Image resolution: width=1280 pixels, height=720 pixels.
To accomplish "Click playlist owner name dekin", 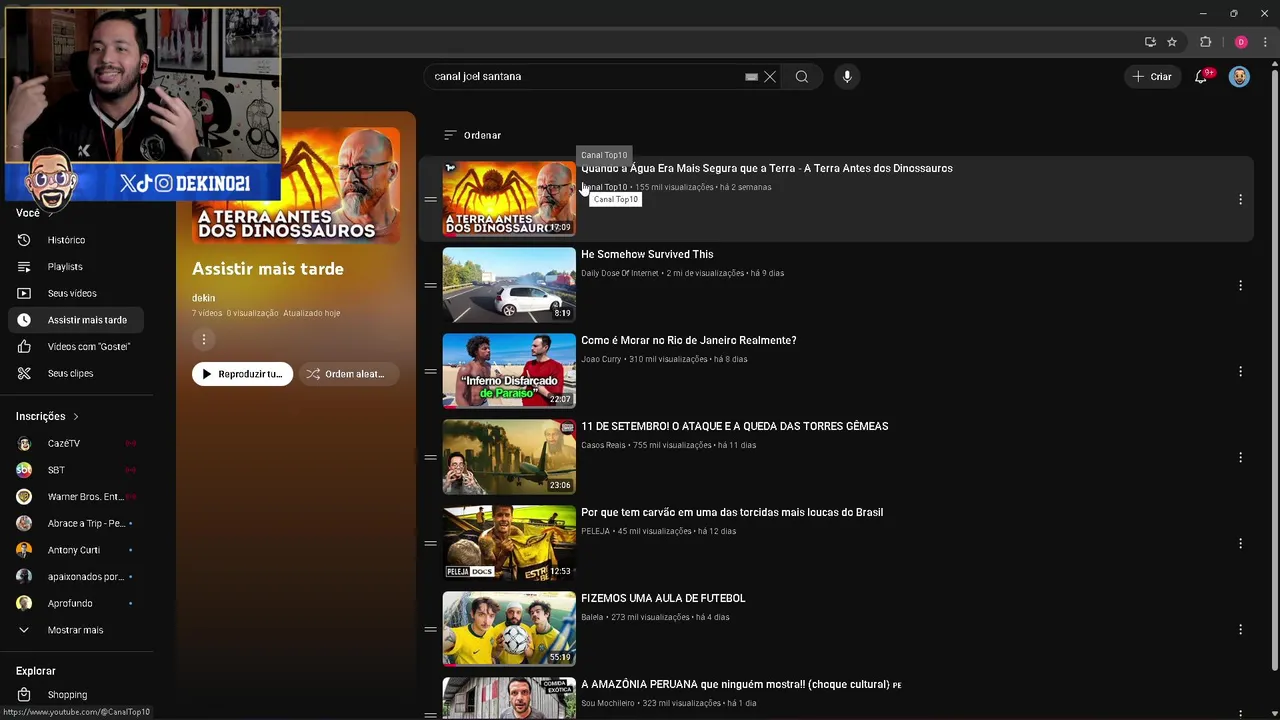I will (x=203, y=298).
